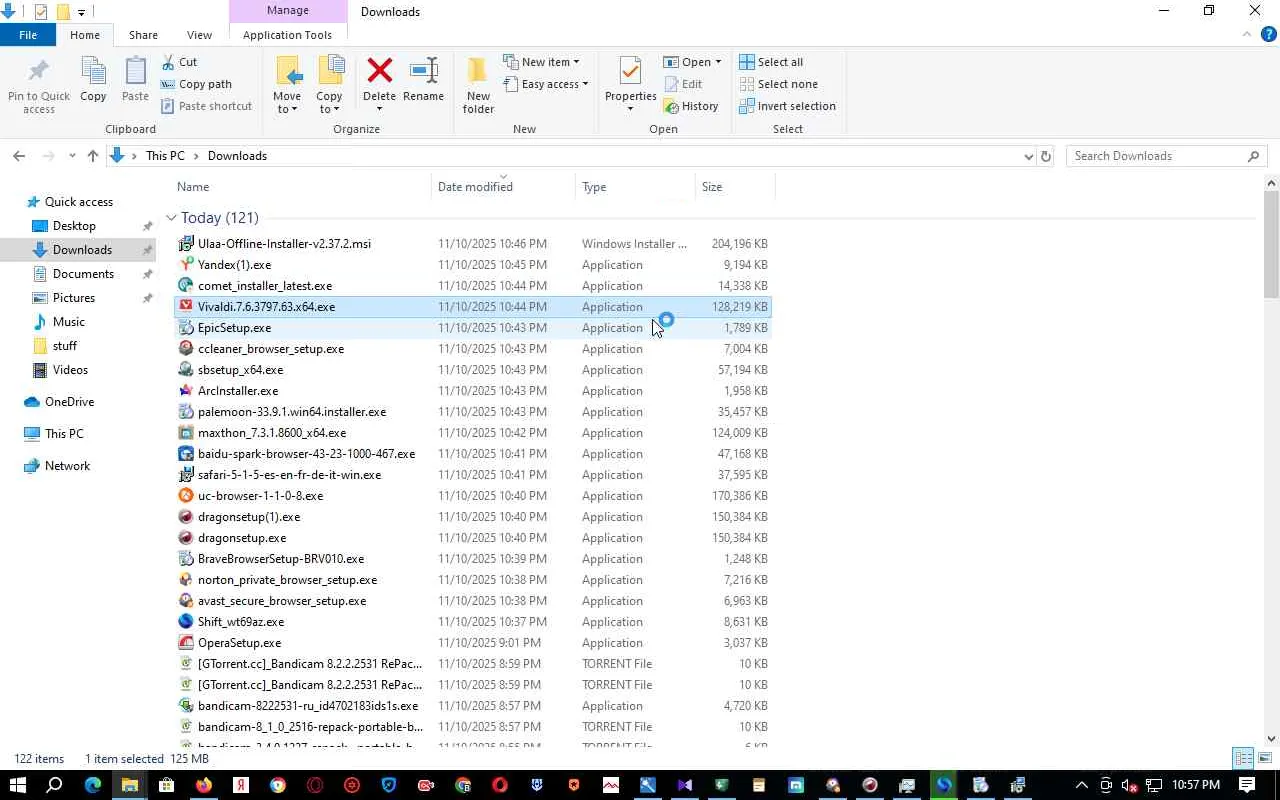Sort by the Size column header
Viewport: 1280px width, 800px height.
[735, 187]
